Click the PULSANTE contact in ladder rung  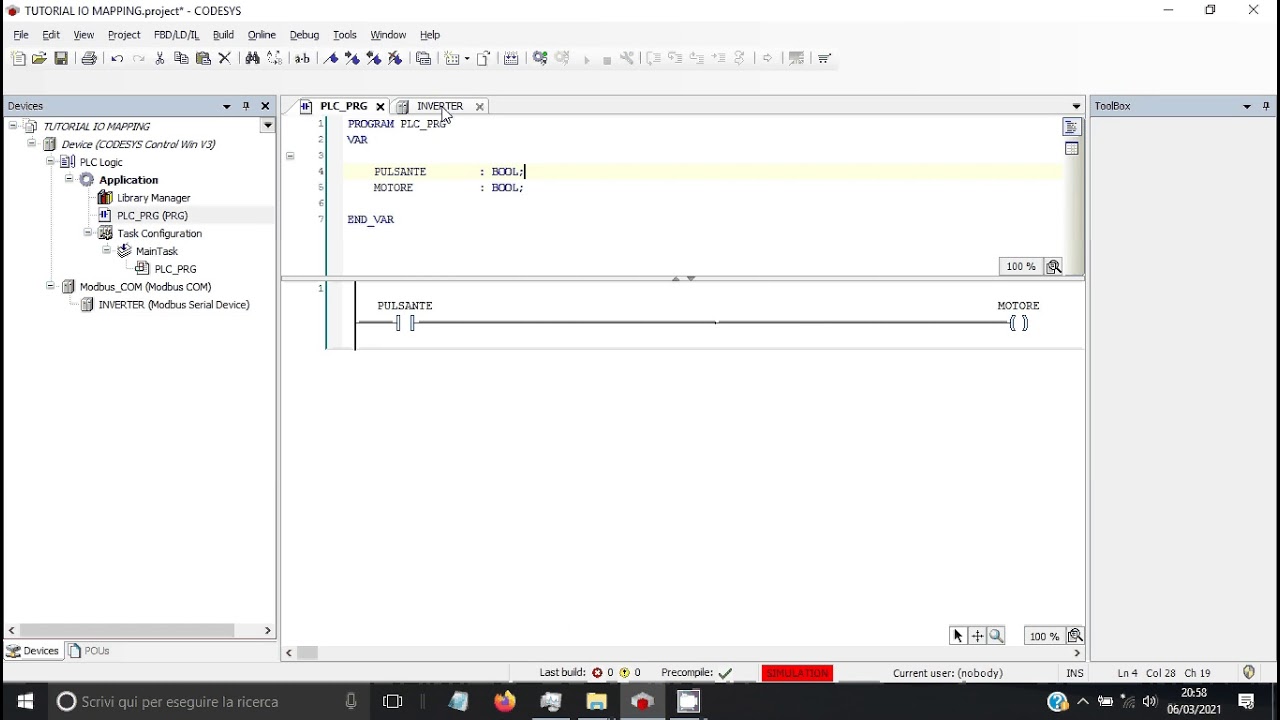coord(405,323)
